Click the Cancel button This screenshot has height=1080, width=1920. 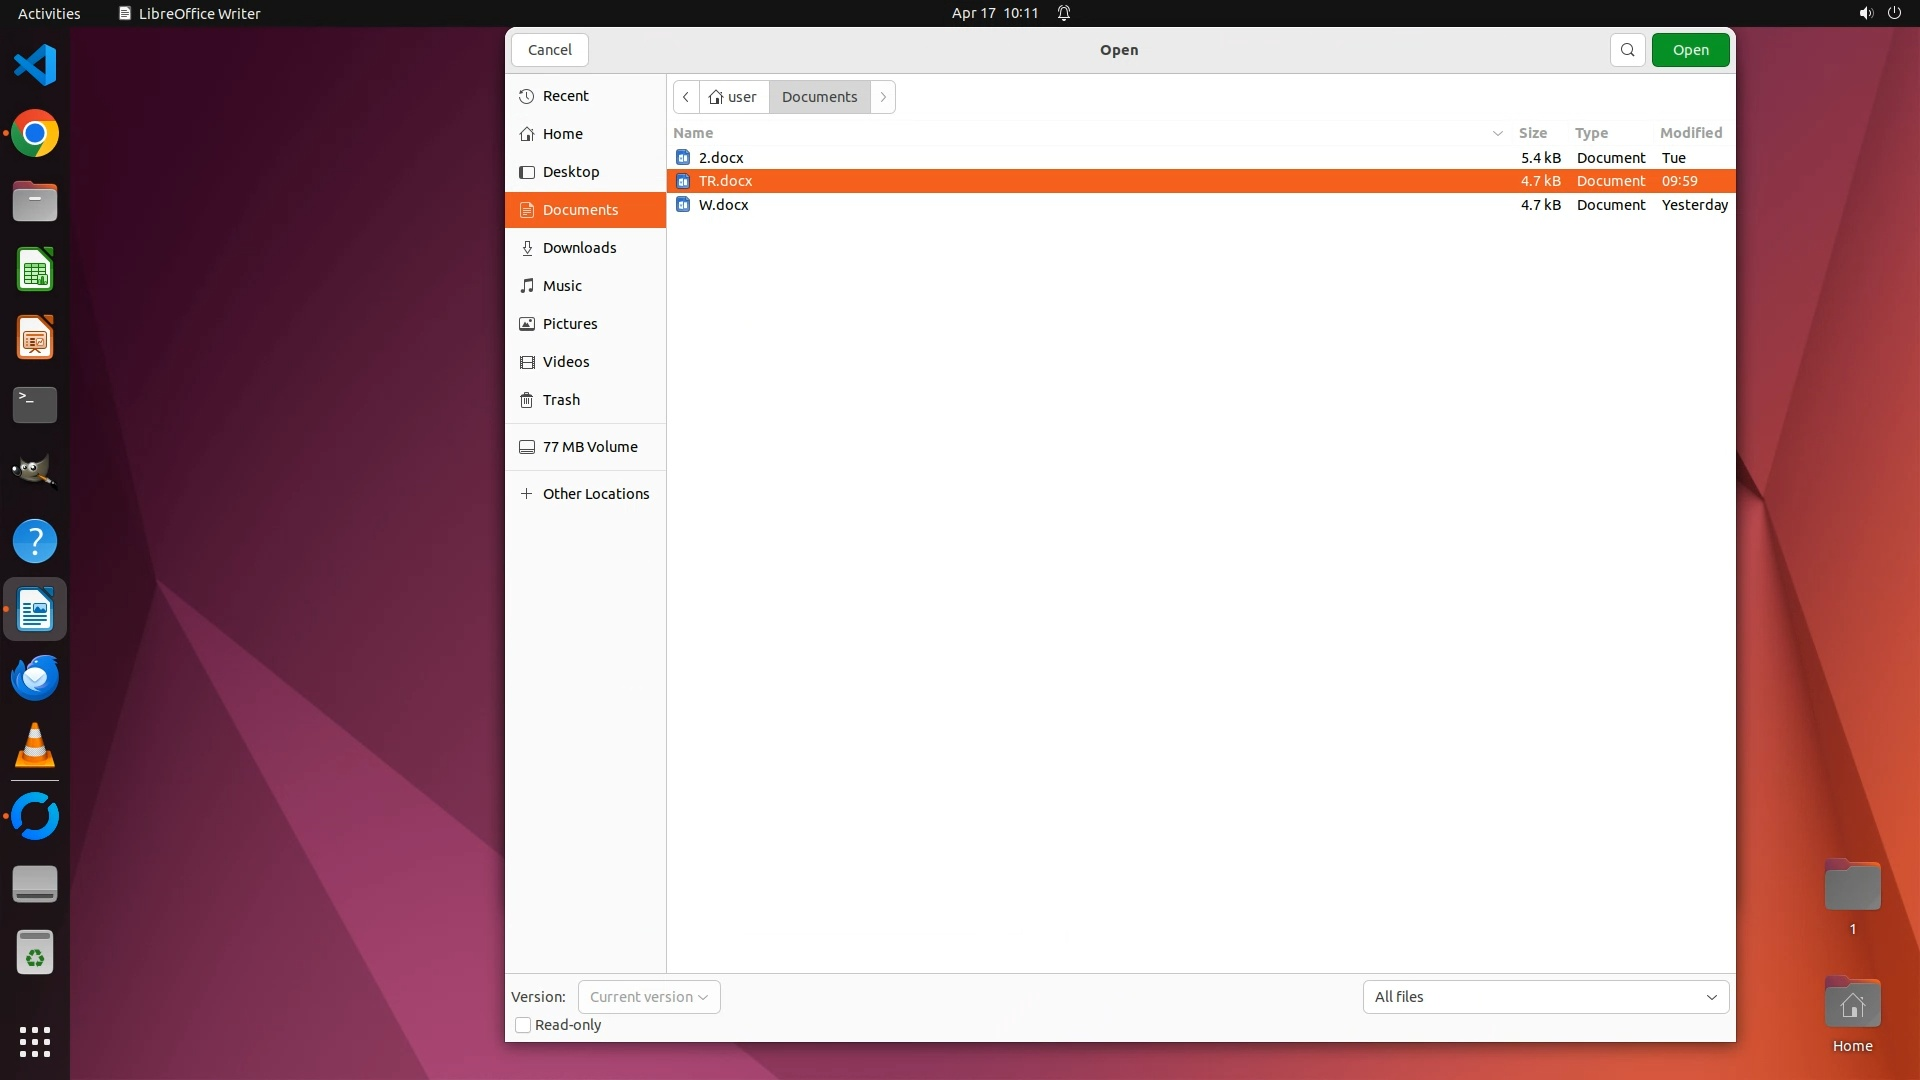549,50
